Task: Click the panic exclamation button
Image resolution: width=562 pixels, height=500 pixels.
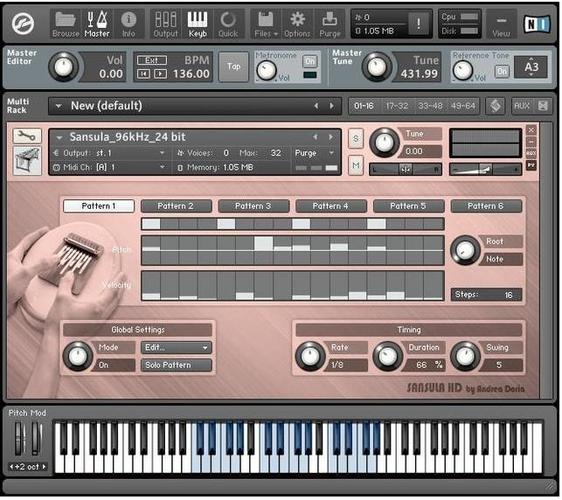Action: click(418, 24)
